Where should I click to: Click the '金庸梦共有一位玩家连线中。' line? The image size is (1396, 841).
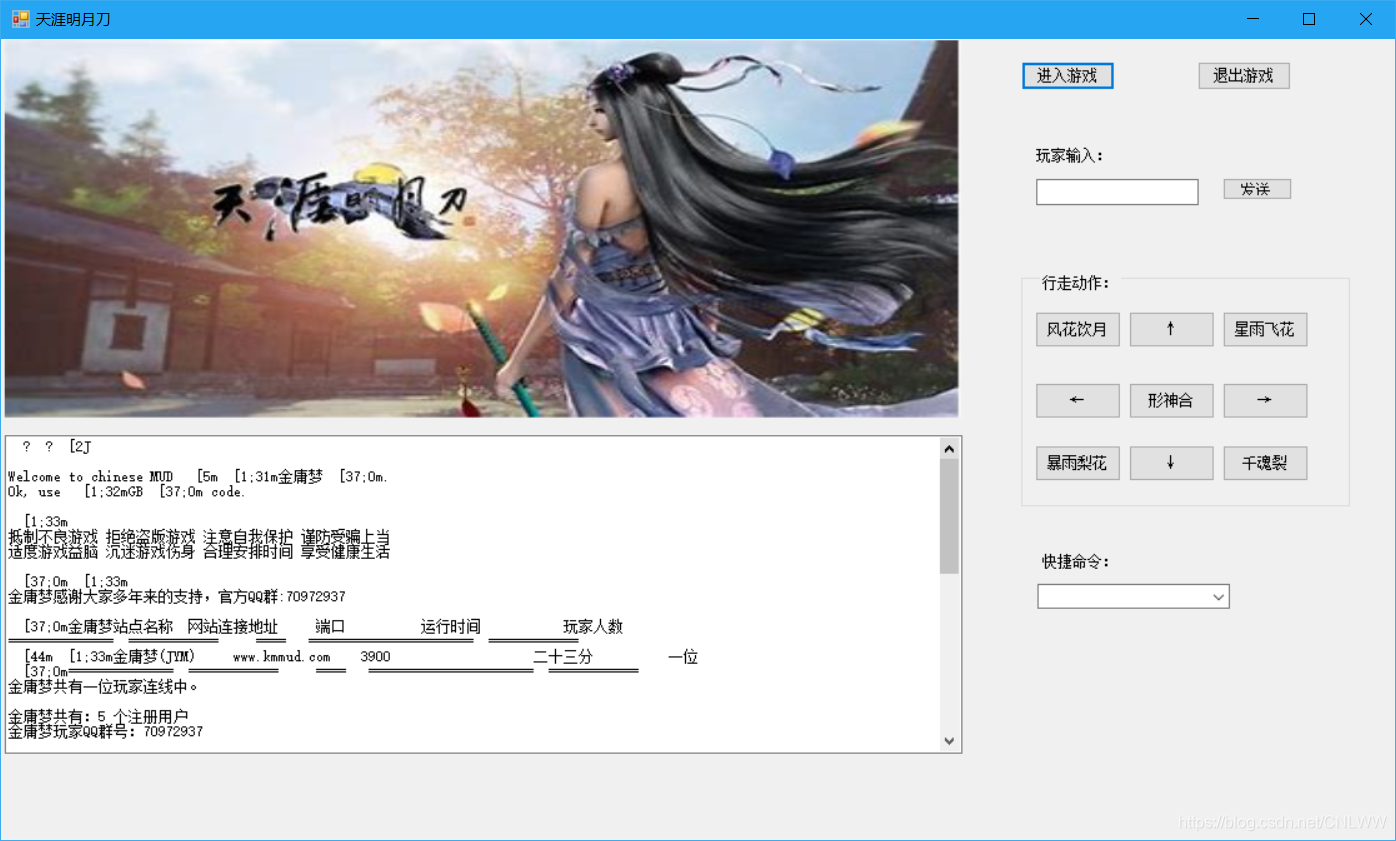pyautogui.click(x=104, y=687)
